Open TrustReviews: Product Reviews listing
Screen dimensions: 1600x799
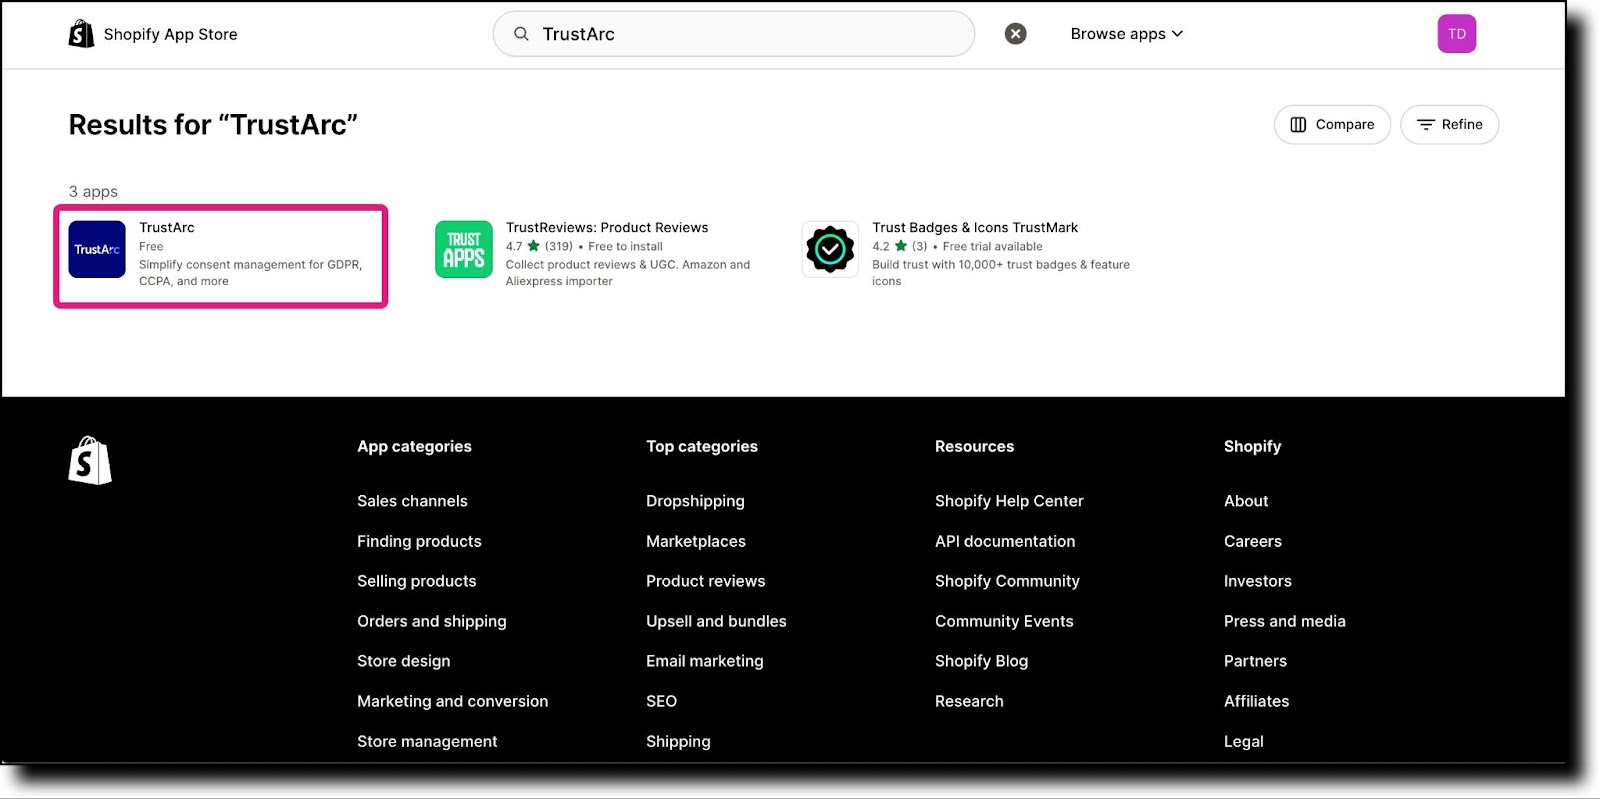pos(607,228)
